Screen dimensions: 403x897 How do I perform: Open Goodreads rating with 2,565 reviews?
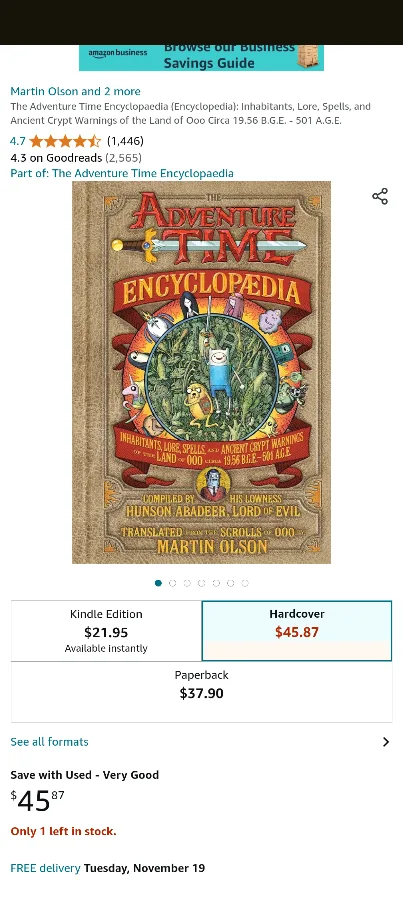point(76,158)
